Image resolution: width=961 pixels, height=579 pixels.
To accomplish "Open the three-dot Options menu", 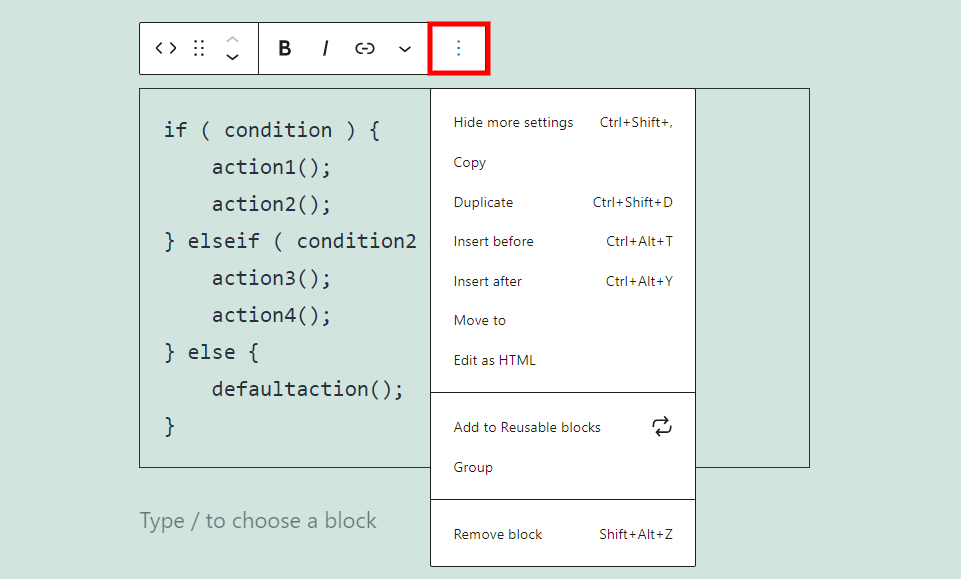I will coord(459,48).
